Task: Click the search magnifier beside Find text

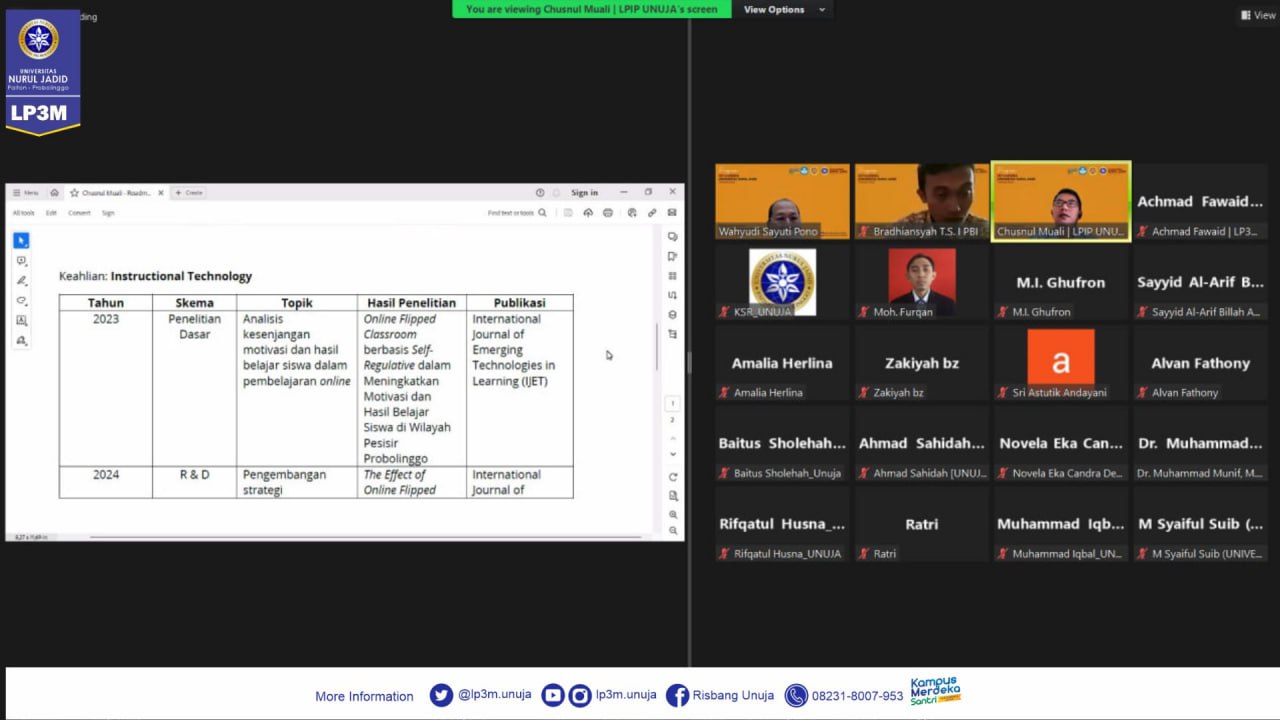Action: coord(543,213)
